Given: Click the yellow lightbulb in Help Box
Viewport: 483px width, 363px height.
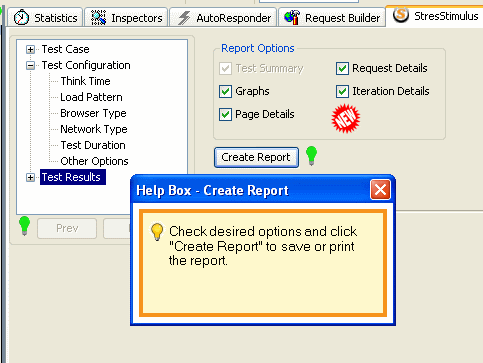Looking at the screenshot, I should [x=157, y=232].
